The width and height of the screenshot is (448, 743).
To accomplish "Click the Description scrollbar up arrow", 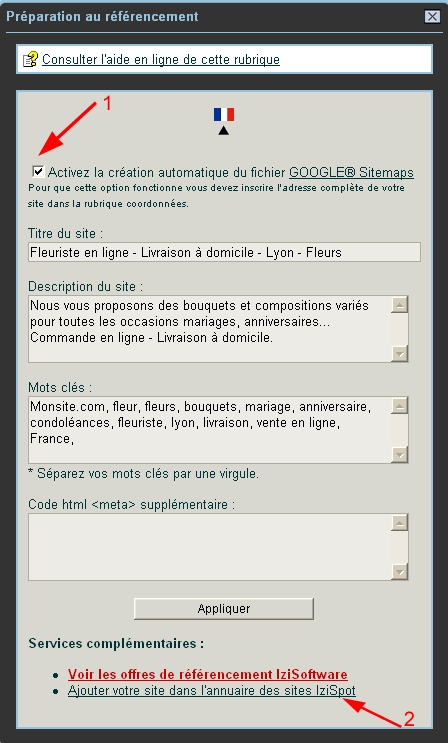I will 400,305.
